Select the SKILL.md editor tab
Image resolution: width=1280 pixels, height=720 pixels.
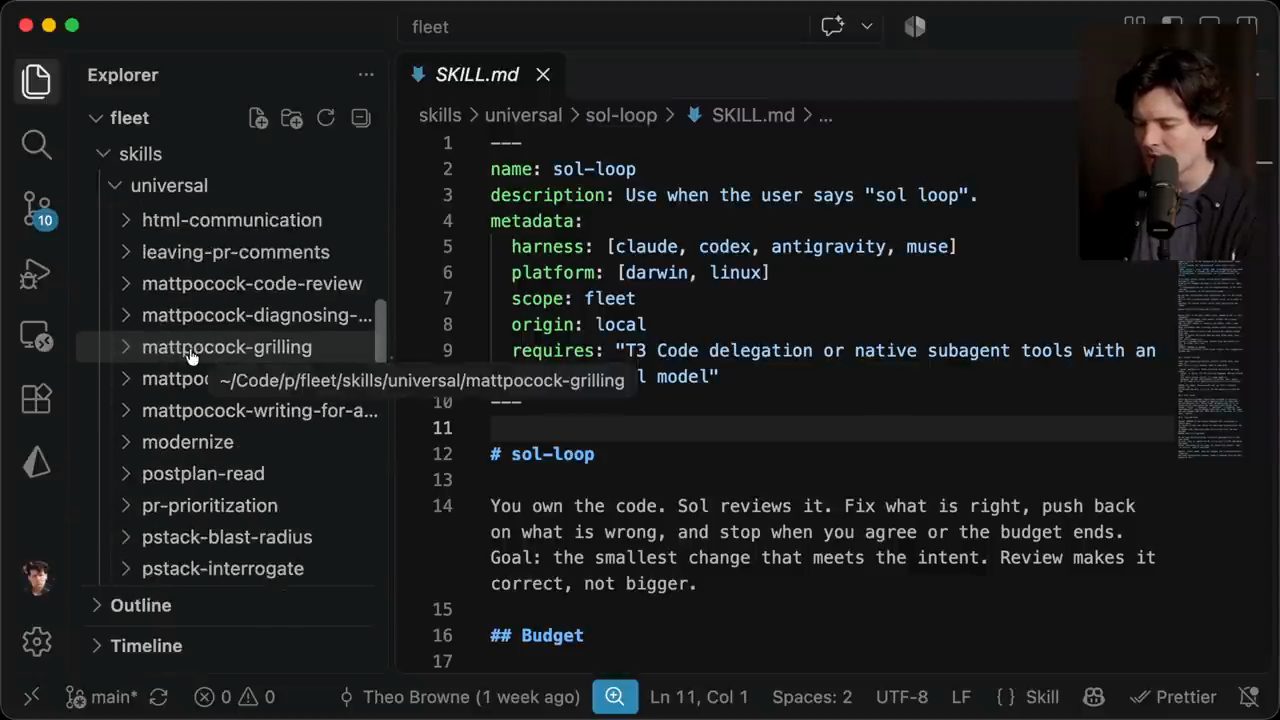[x=481, y=75]
